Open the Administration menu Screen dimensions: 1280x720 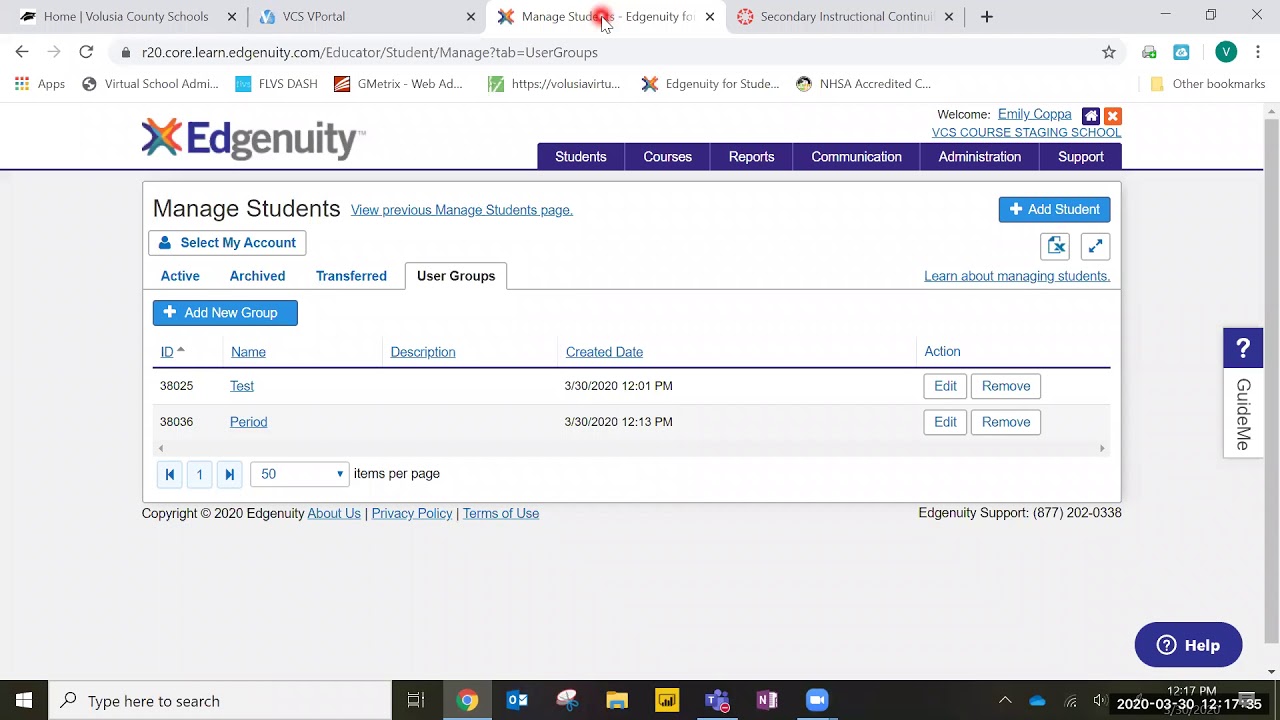[x=980, y=157]
